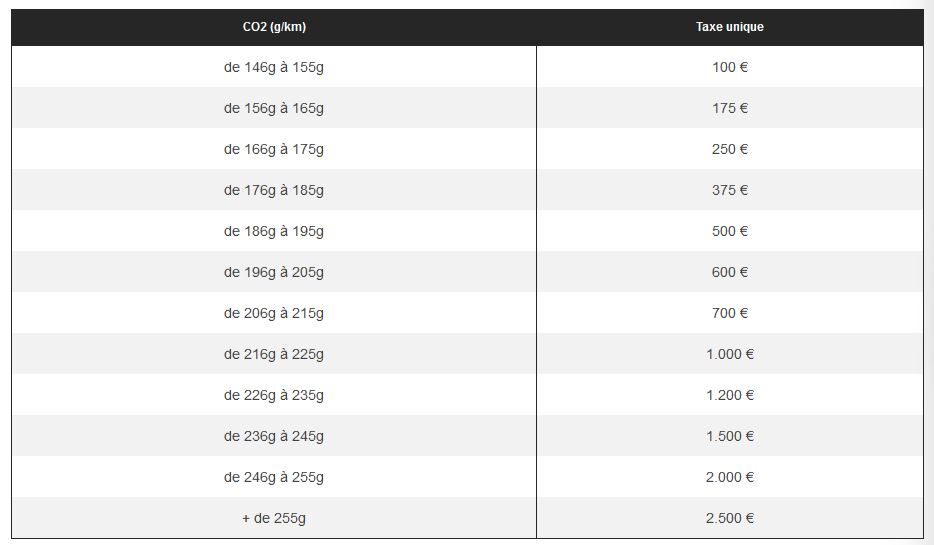Select the 'de 176g à 185g' cell
This screenshot has width=934, height=545.
click(x=274, y=190)
